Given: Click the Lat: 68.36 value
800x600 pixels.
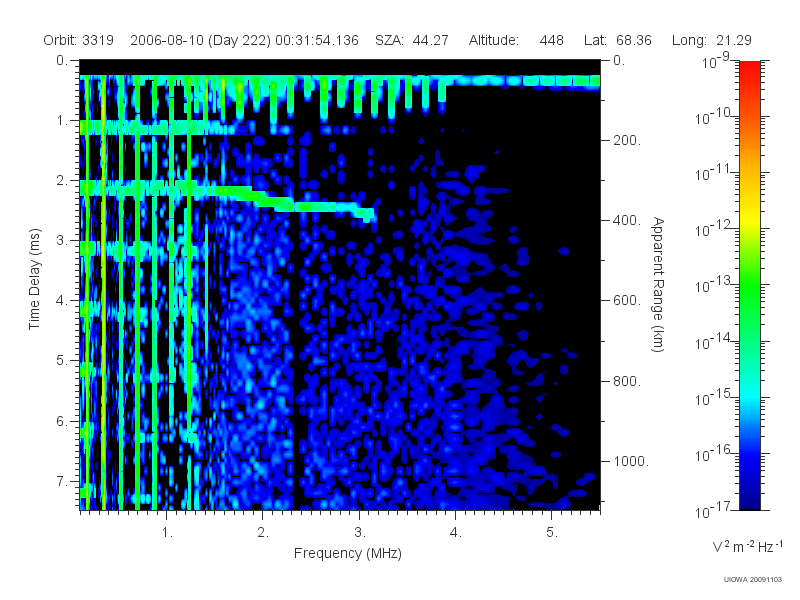Looking at the screenshot, I should pos(618,40).
